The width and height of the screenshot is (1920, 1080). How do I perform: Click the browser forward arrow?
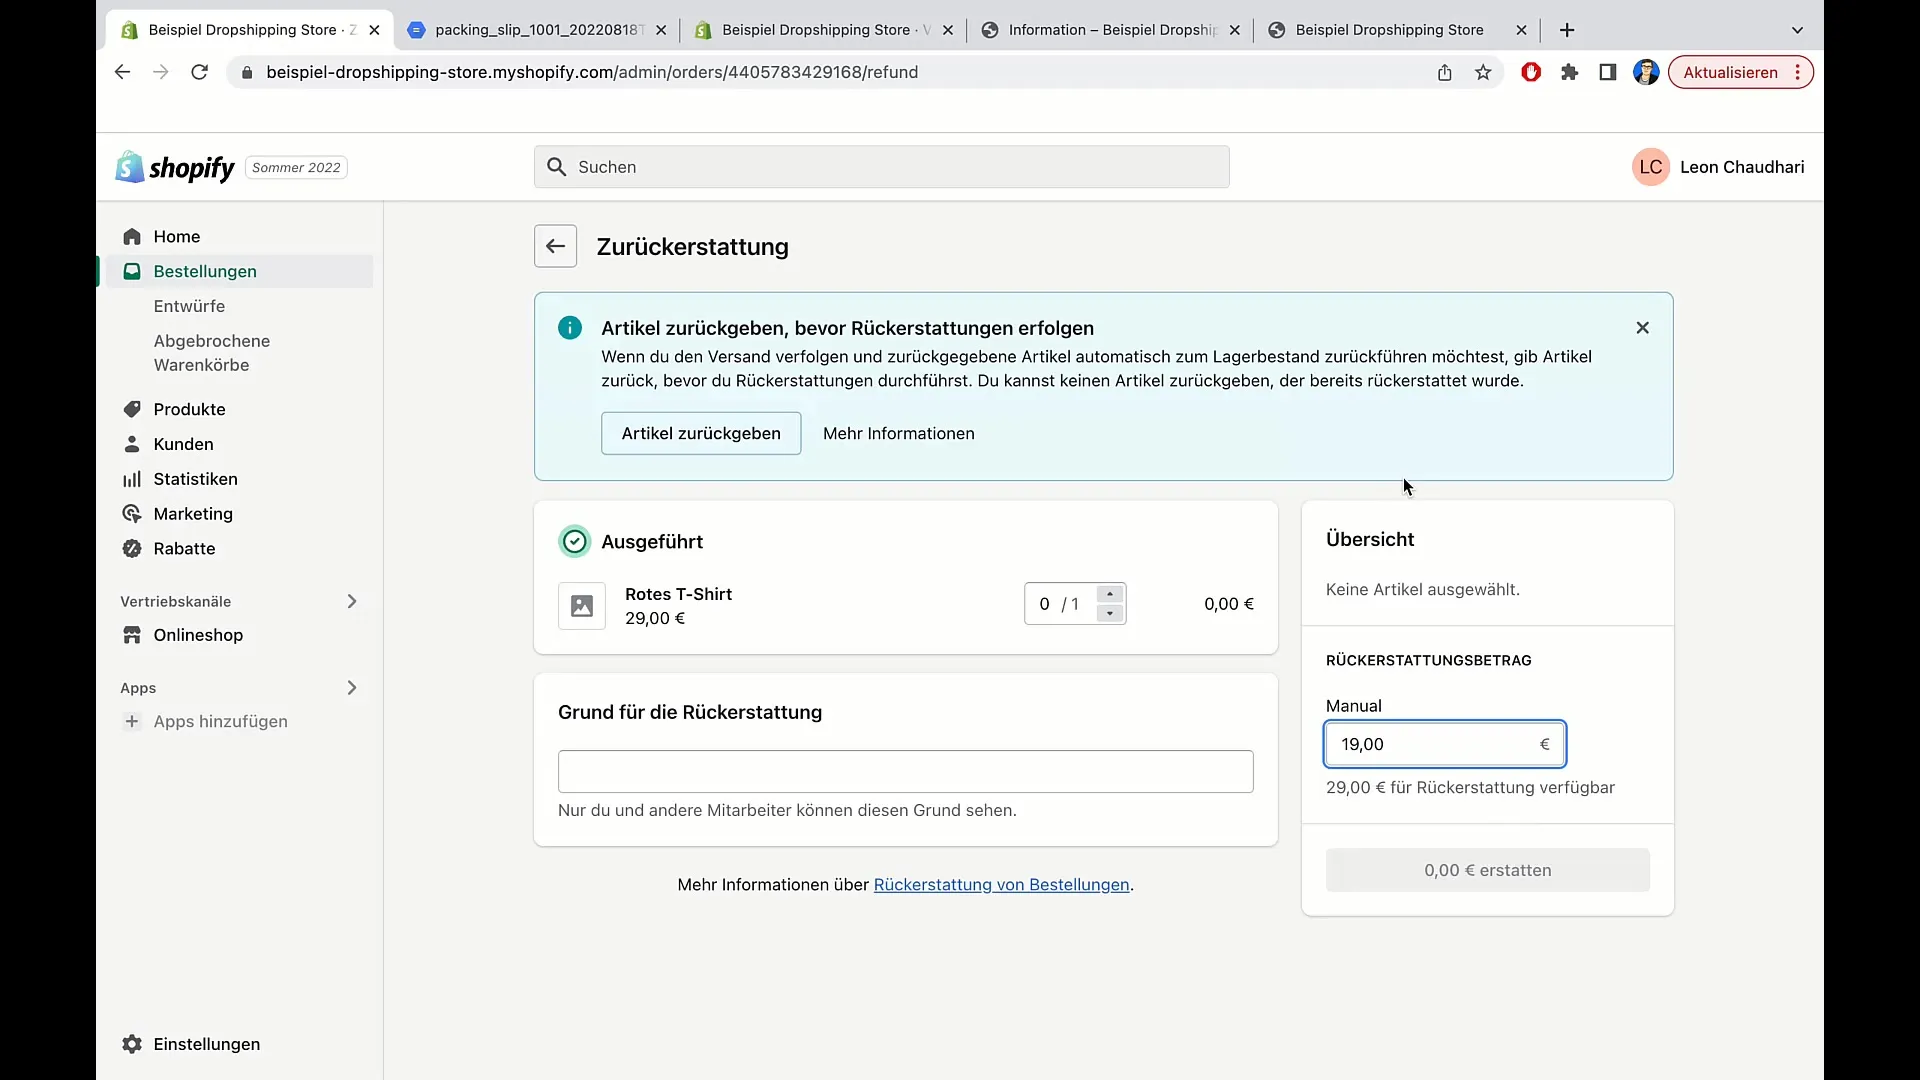(x=160, y=72)
